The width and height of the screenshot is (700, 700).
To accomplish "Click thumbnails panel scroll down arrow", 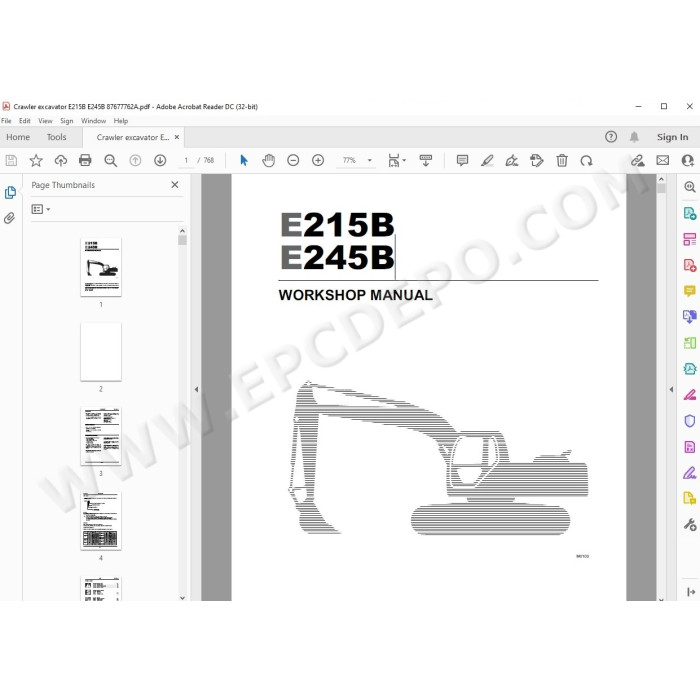I will click(x=182, y=597).
